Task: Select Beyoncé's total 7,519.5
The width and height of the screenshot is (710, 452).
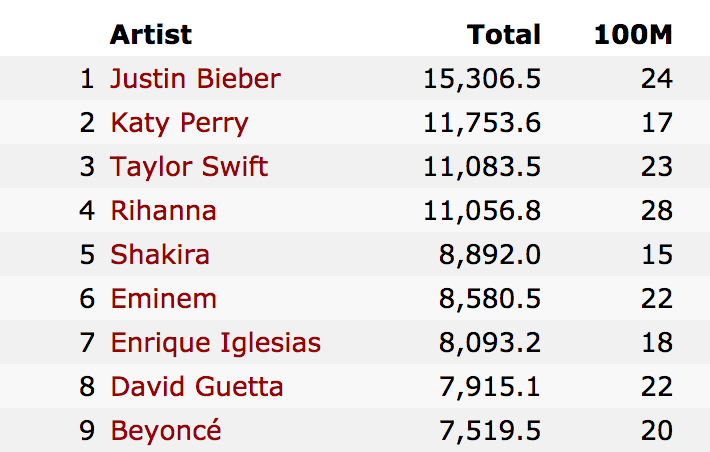Action: tap(491, 431)
